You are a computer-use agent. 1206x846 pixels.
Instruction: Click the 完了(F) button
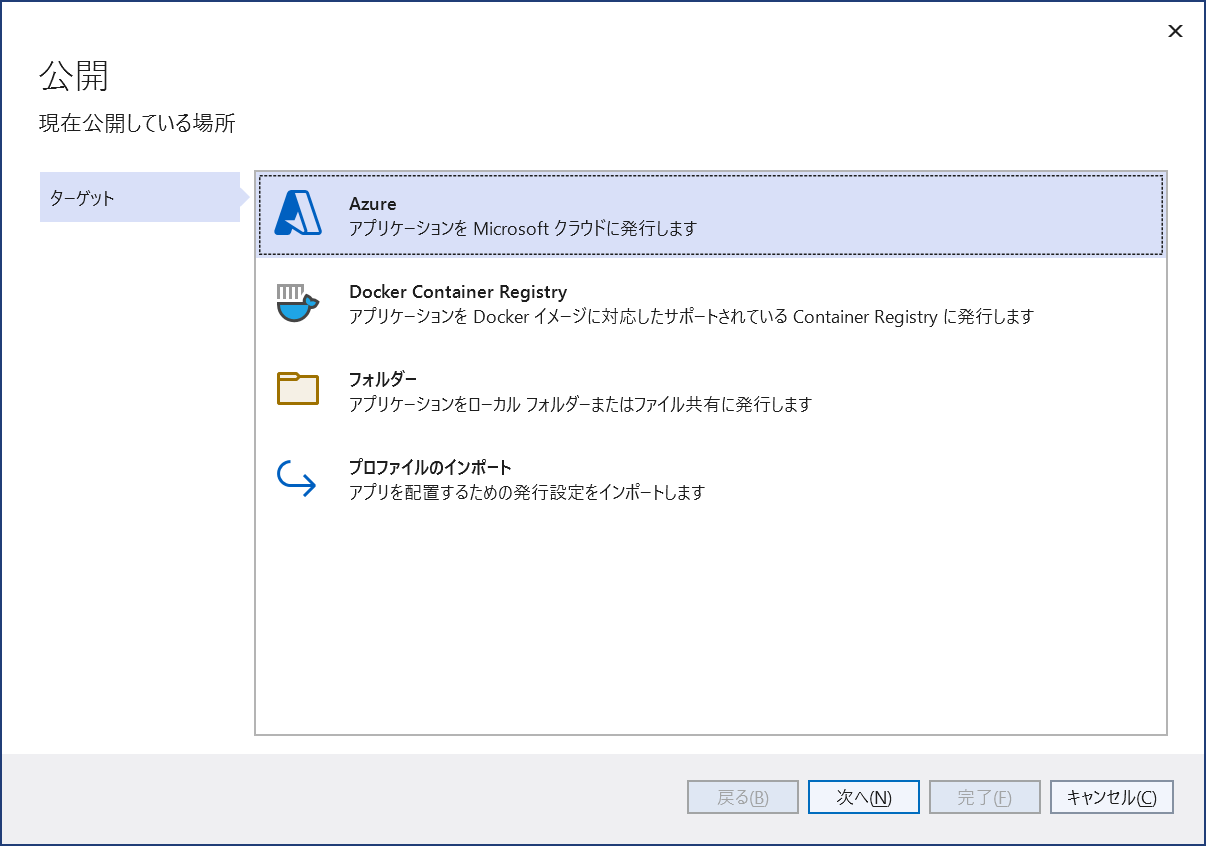[x=984, y=797]
